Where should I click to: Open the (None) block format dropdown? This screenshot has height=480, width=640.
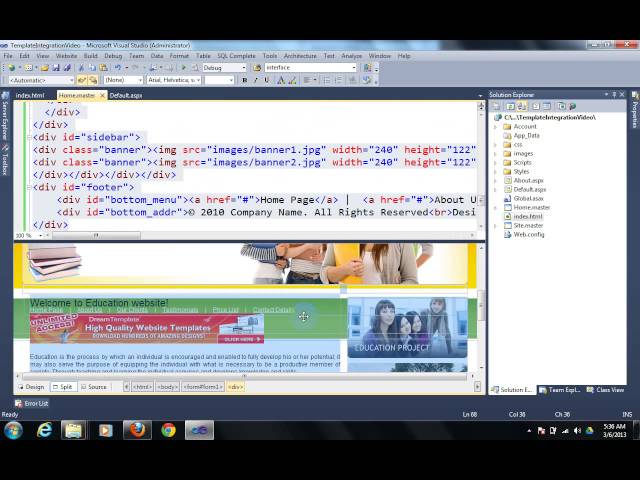point(123,80)
